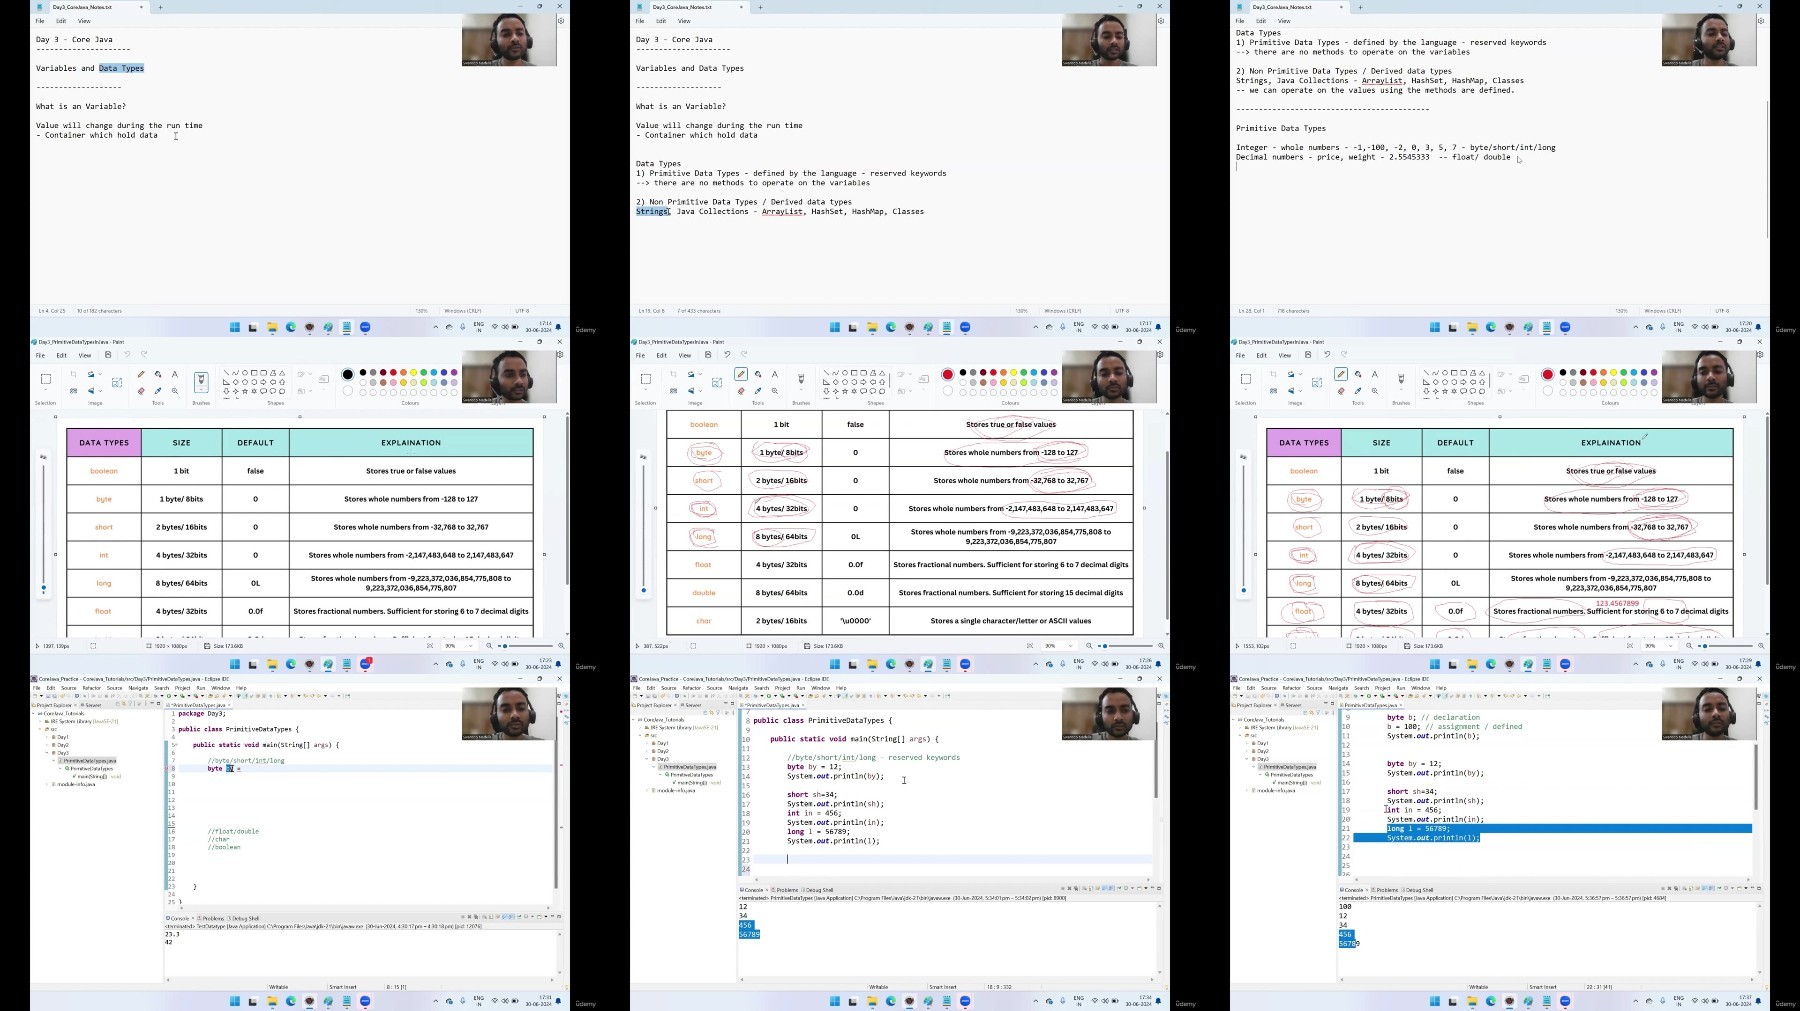Select Pencil tool in Paint window without red markings
The height and width of the screenshot is (1011, 1800).
click(141, 374)
